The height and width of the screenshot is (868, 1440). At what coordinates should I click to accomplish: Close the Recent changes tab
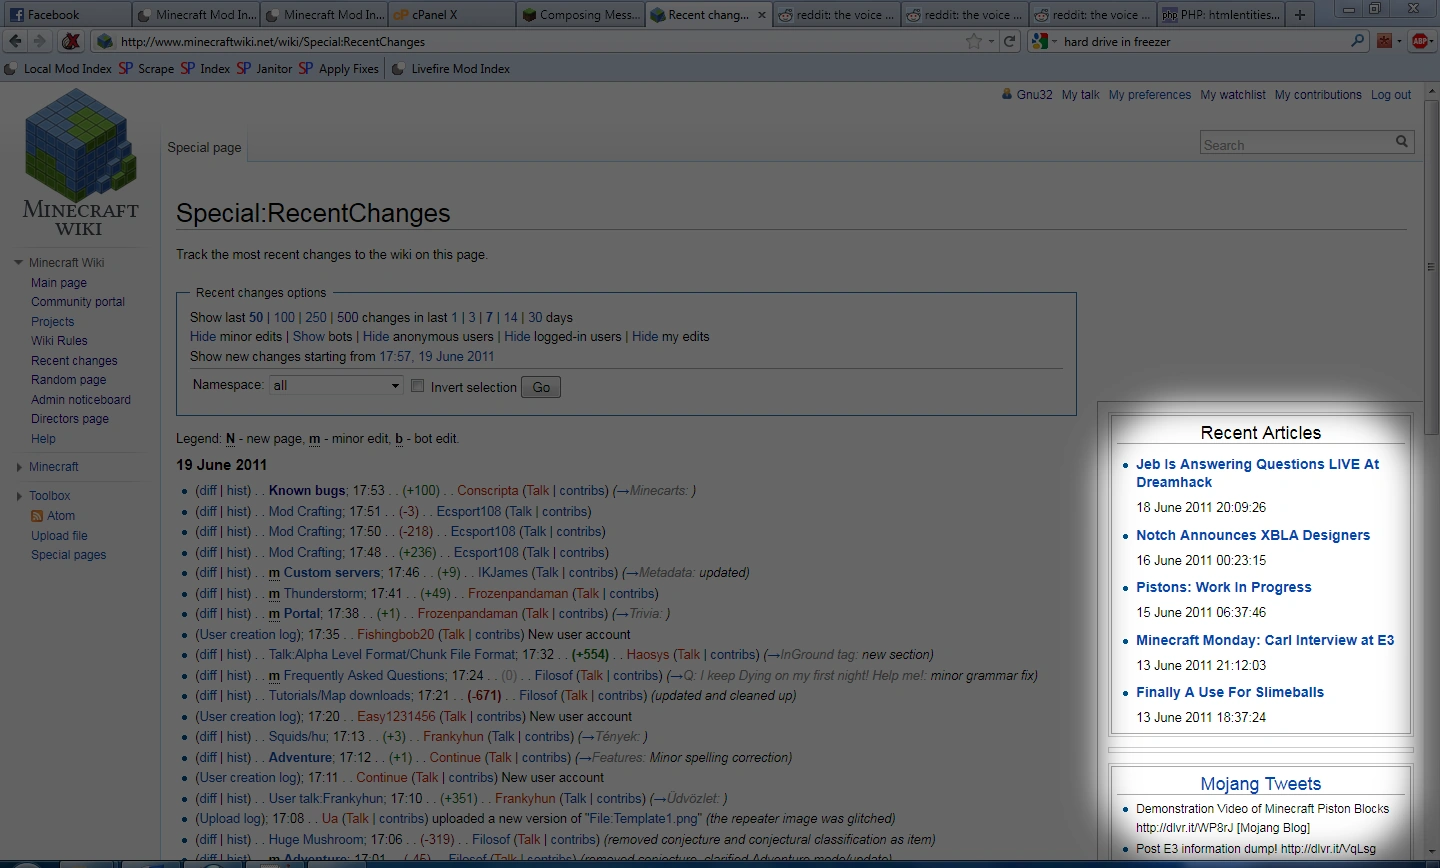coord(762,15)
